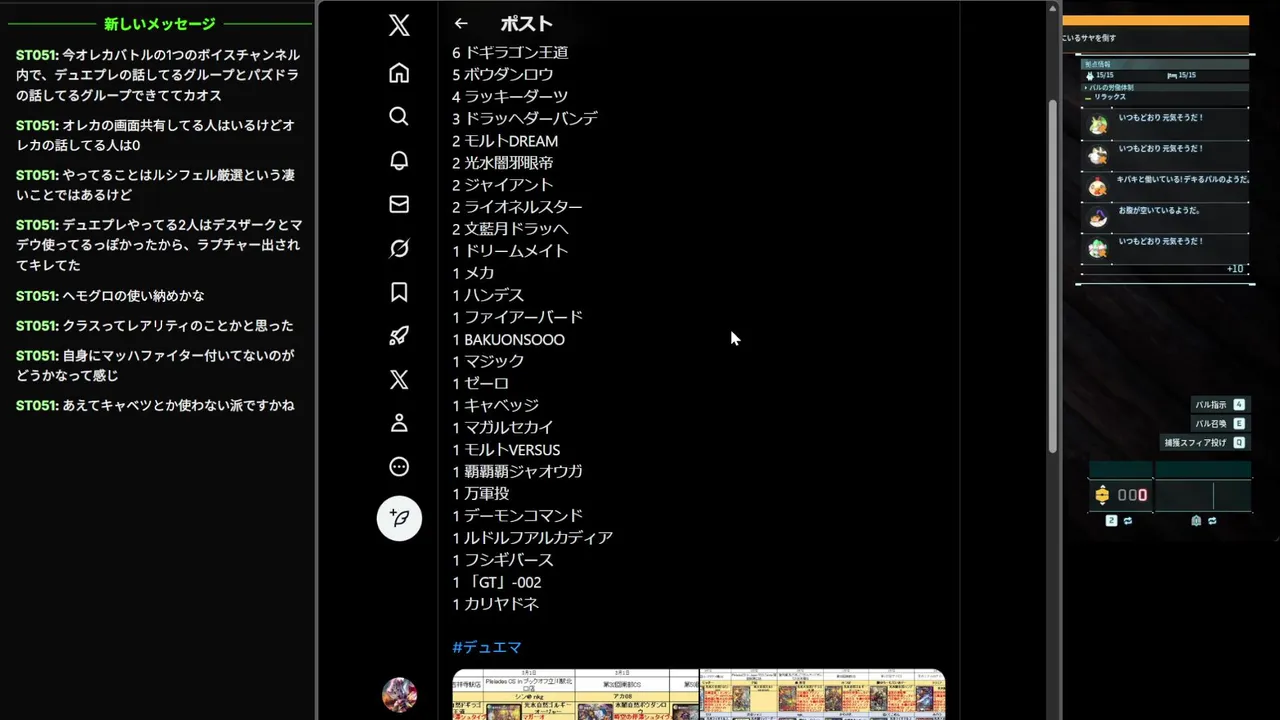Click the scrollbar up arrow
The image size is (1280, 720).
pos(1052,8)
